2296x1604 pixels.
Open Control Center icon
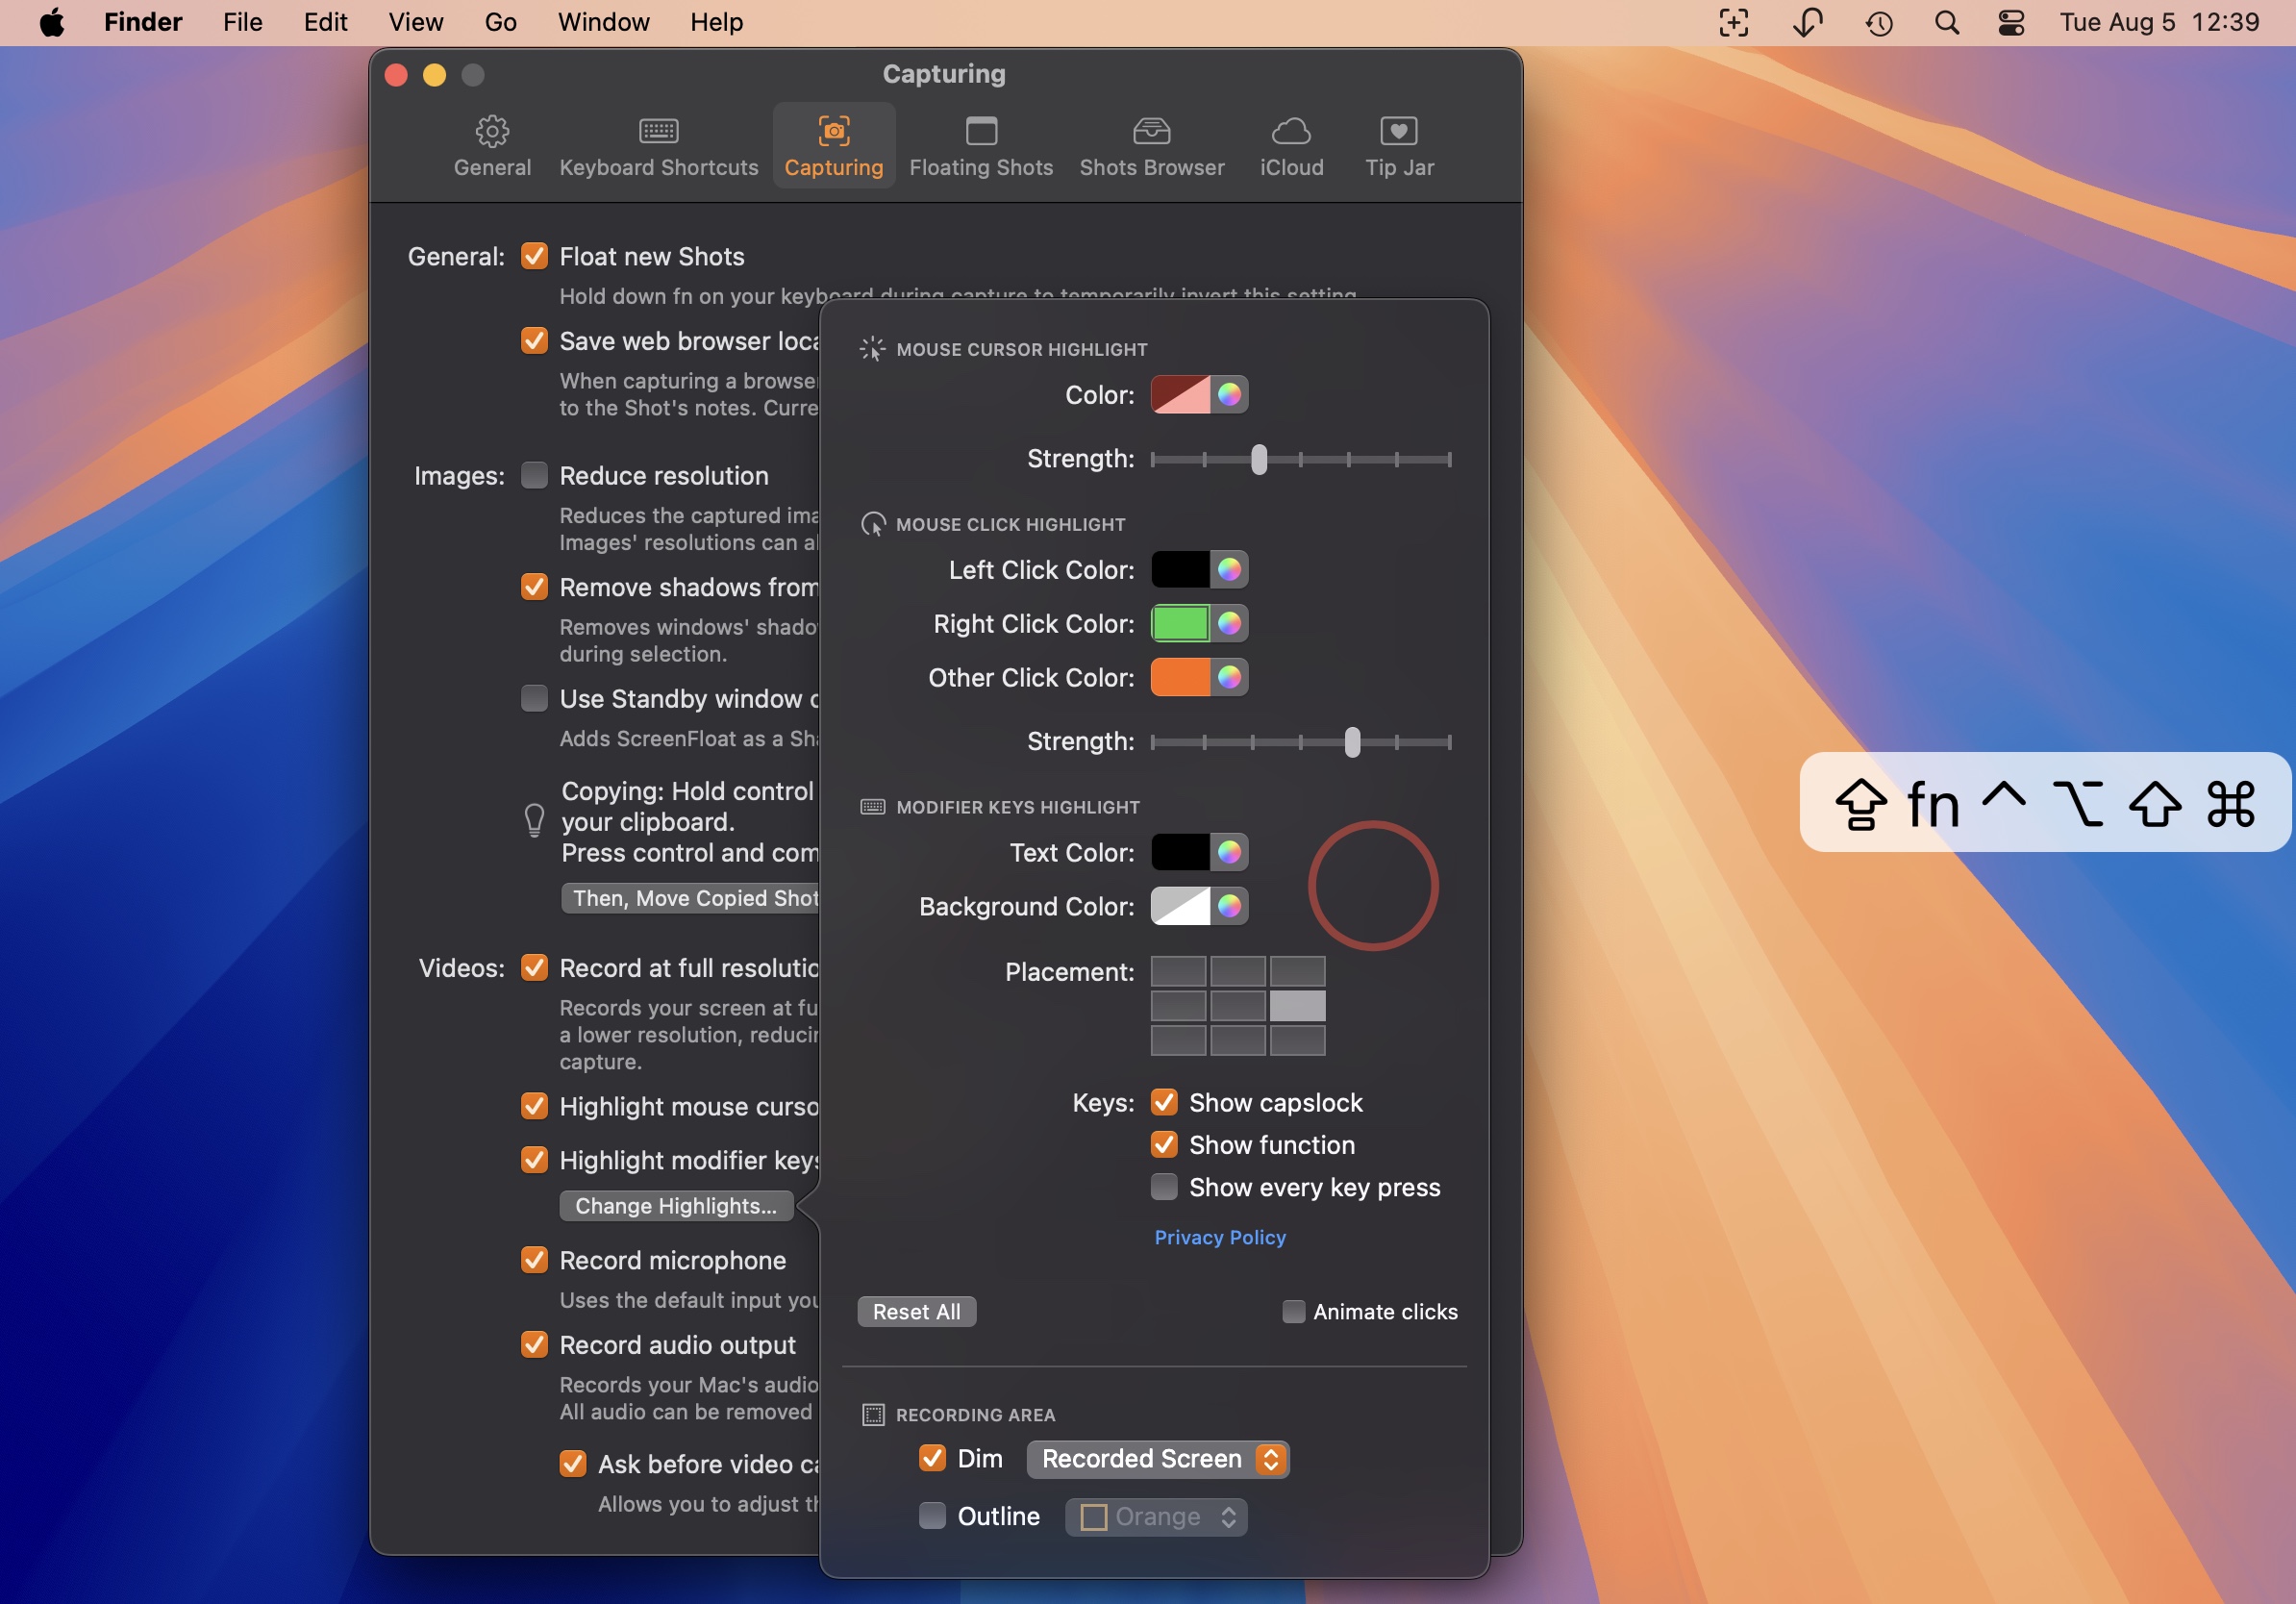(2011, 22)
